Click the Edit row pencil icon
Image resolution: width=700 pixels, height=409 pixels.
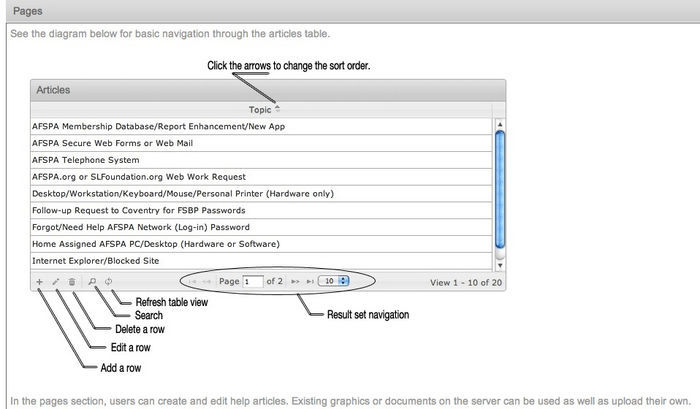(x=56, y=282)
